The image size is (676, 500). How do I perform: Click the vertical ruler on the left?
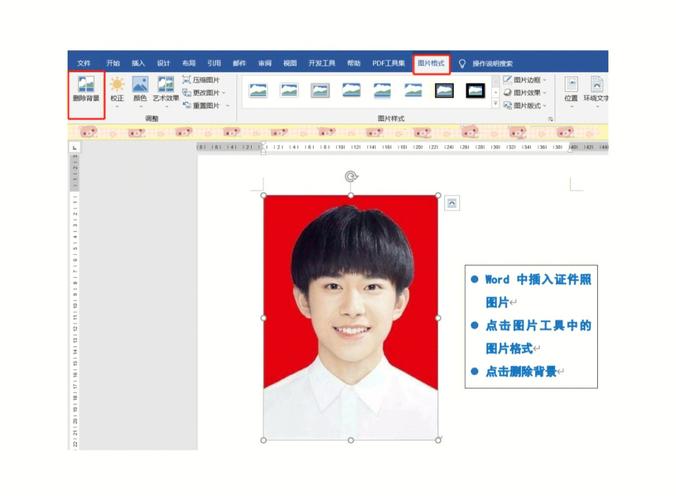point(75,302)
